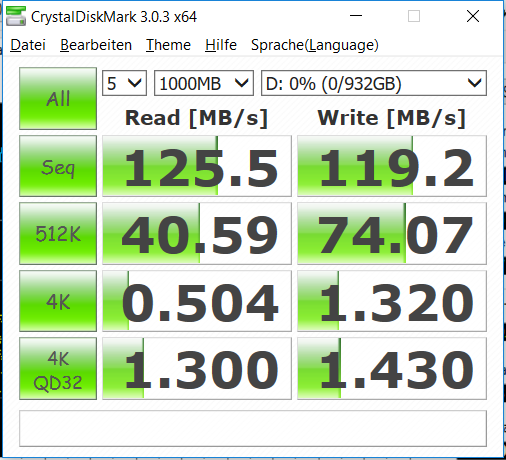The image size is (506, 460).
Task: Click the 512K write result 74.07
Action: click(x=392, y=233)
